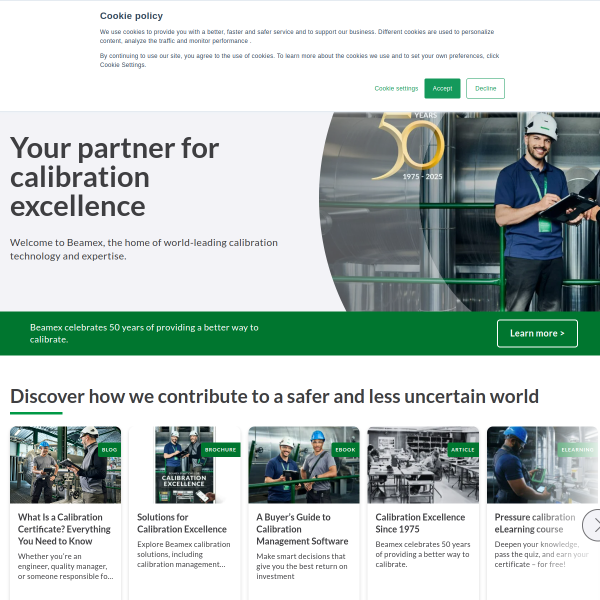Click the BROCHURE tag label

(220, 450)
